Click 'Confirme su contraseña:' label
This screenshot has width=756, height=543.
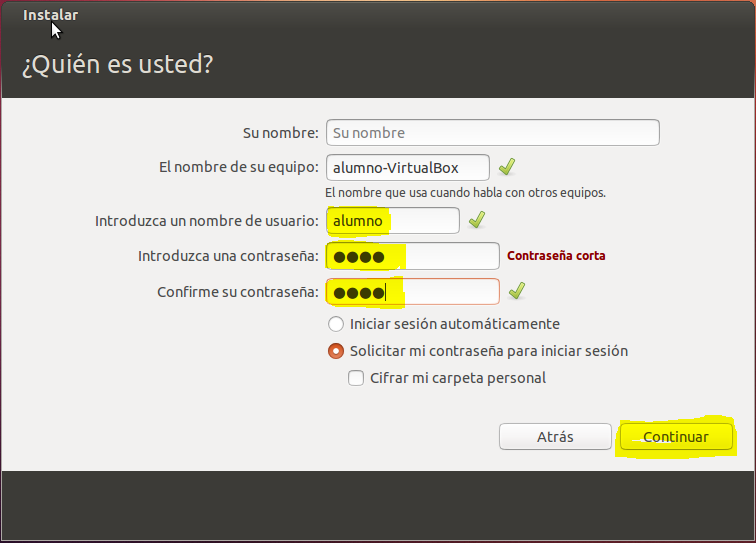tap(238, 292)
